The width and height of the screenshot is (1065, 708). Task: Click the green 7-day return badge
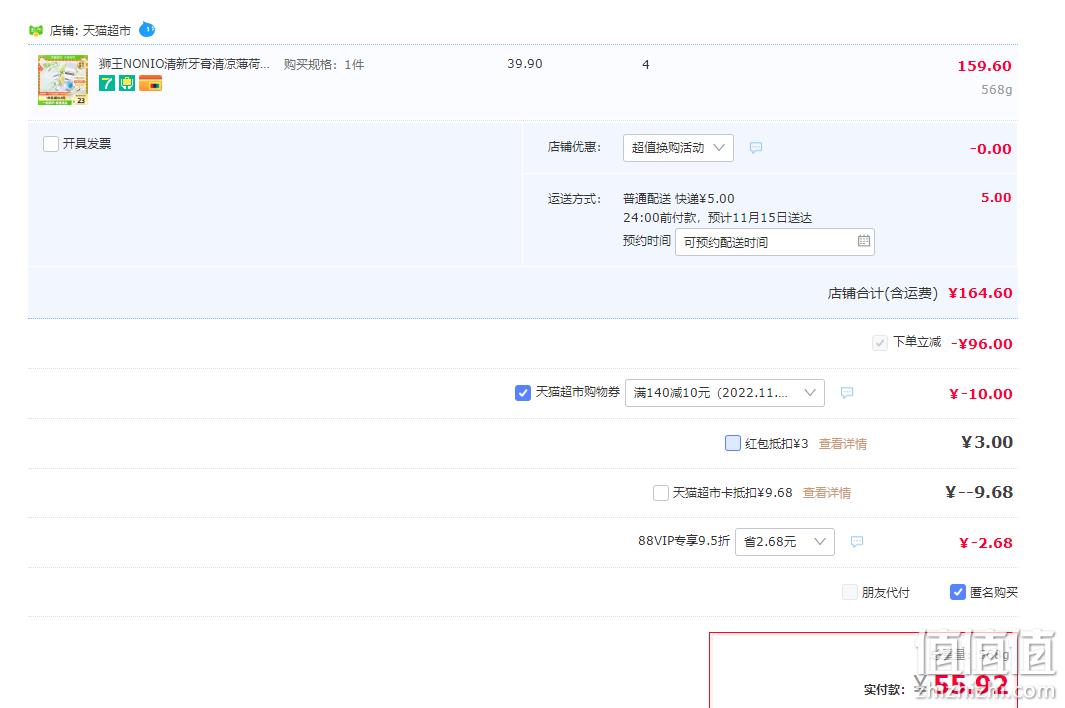(x=107, y=83)
